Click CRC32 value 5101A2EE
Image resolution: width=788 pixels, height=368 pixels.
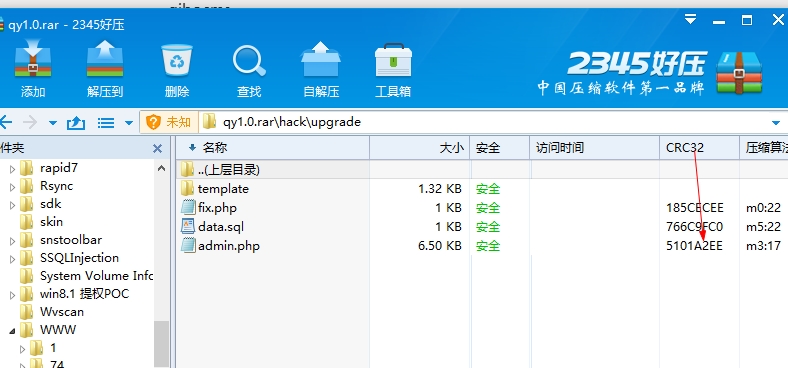(x=695, y=246)
